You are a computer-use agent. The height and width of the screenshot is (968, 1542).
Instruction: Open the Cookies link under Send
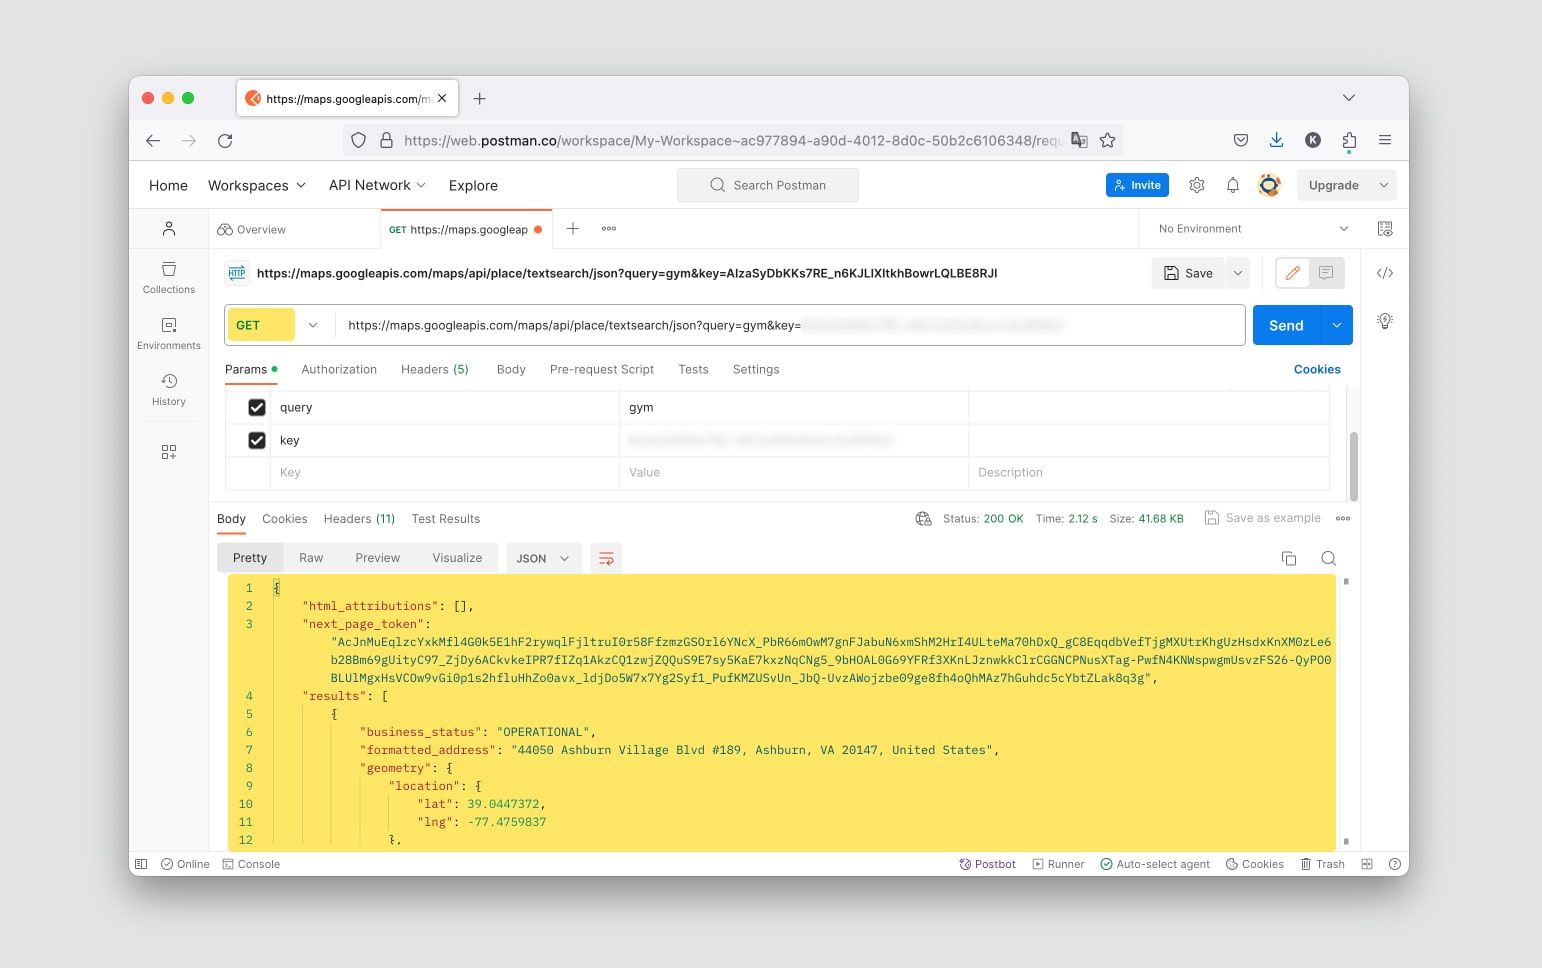coord(1317,369)
